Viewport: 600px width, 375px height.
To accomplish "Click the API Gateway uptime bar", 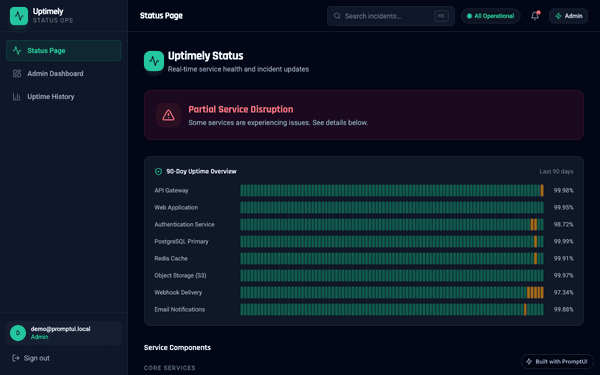I will [x=392, y=191].
